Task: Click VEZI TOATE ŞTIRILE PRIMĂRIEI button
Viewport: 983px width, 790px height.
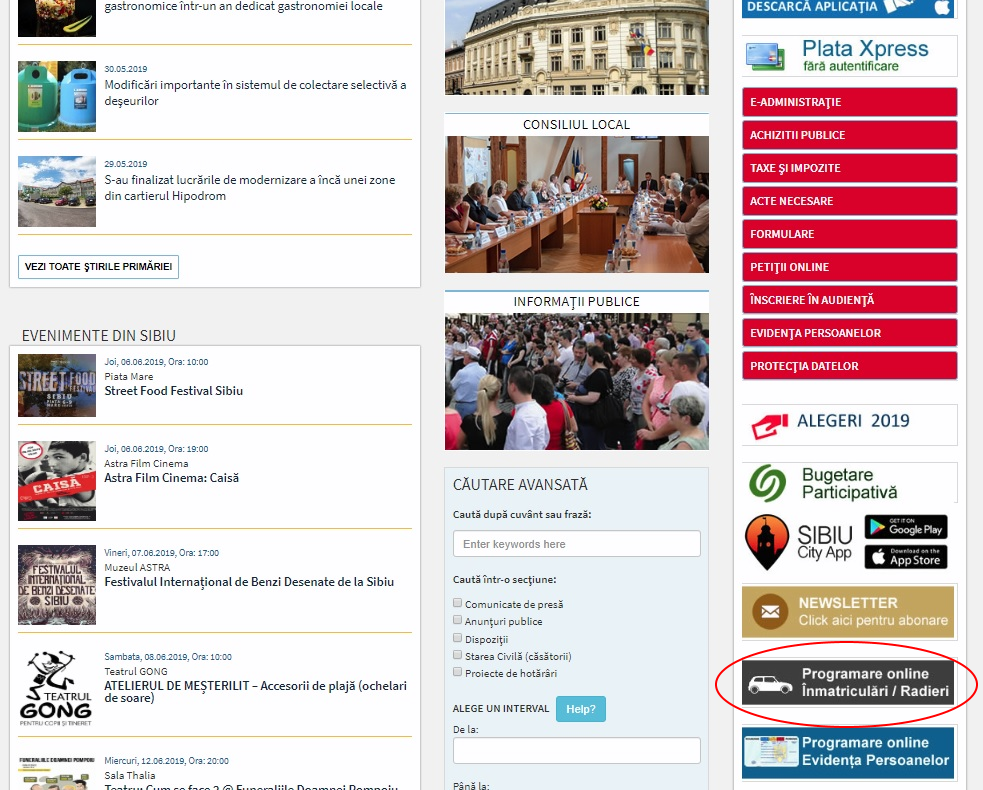Action: (97, 266)
